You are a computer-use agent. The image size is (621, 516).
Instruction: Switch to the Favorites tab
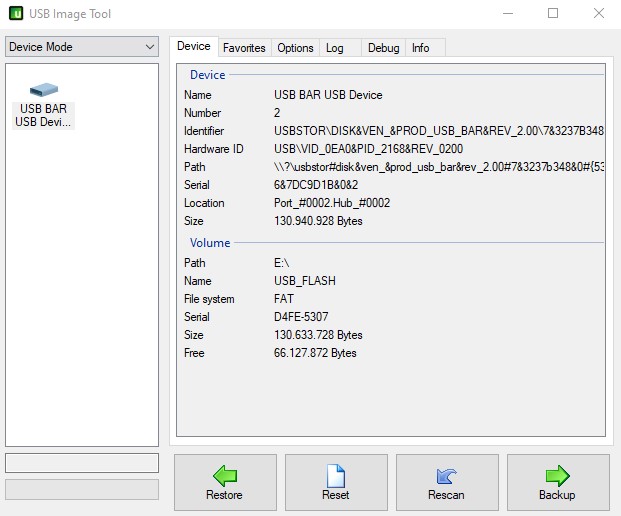coord(244,48)
